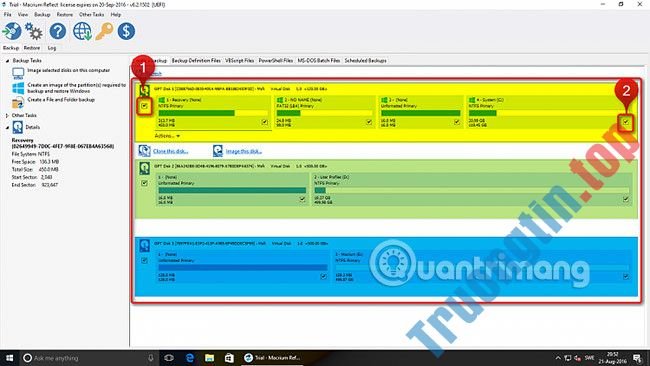Open the Windows Start menu
The height and width of the screenshot is (366, 650).
pos(10,358)
